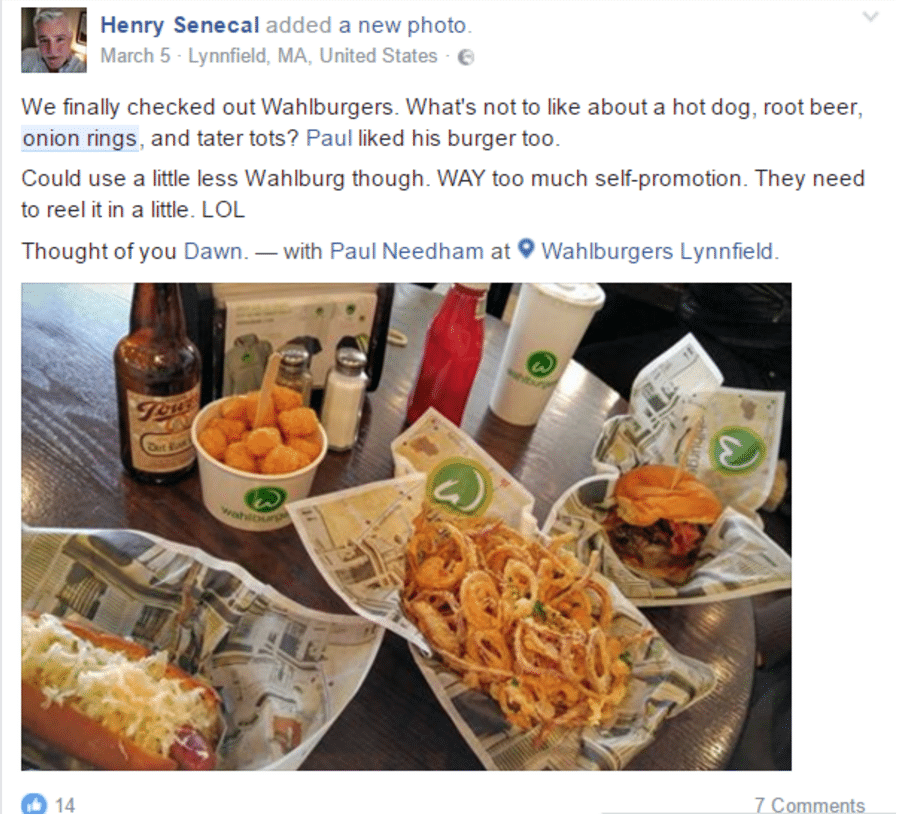
Task: View the 14 likes count
Action: tap(65, 805)
